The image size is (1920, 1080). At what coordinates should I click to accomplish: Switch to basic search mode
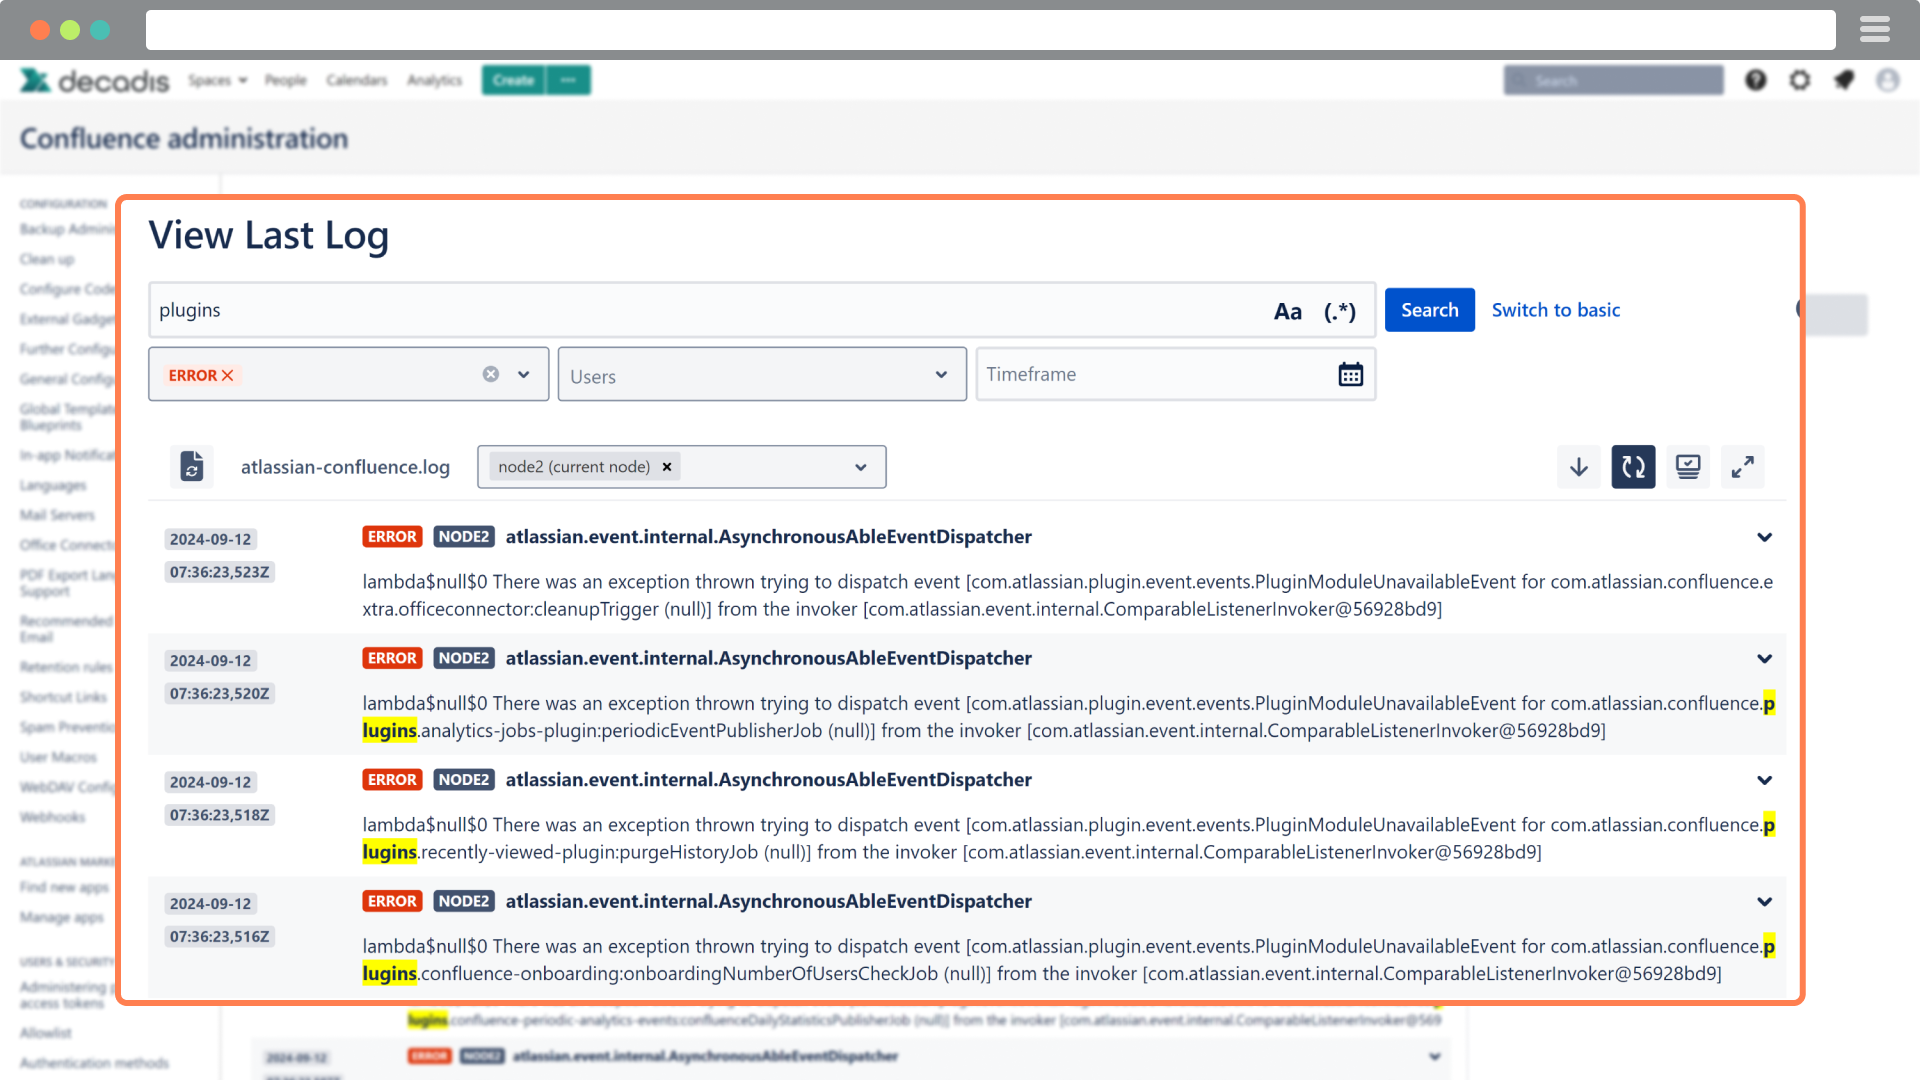click(1555, 310)
